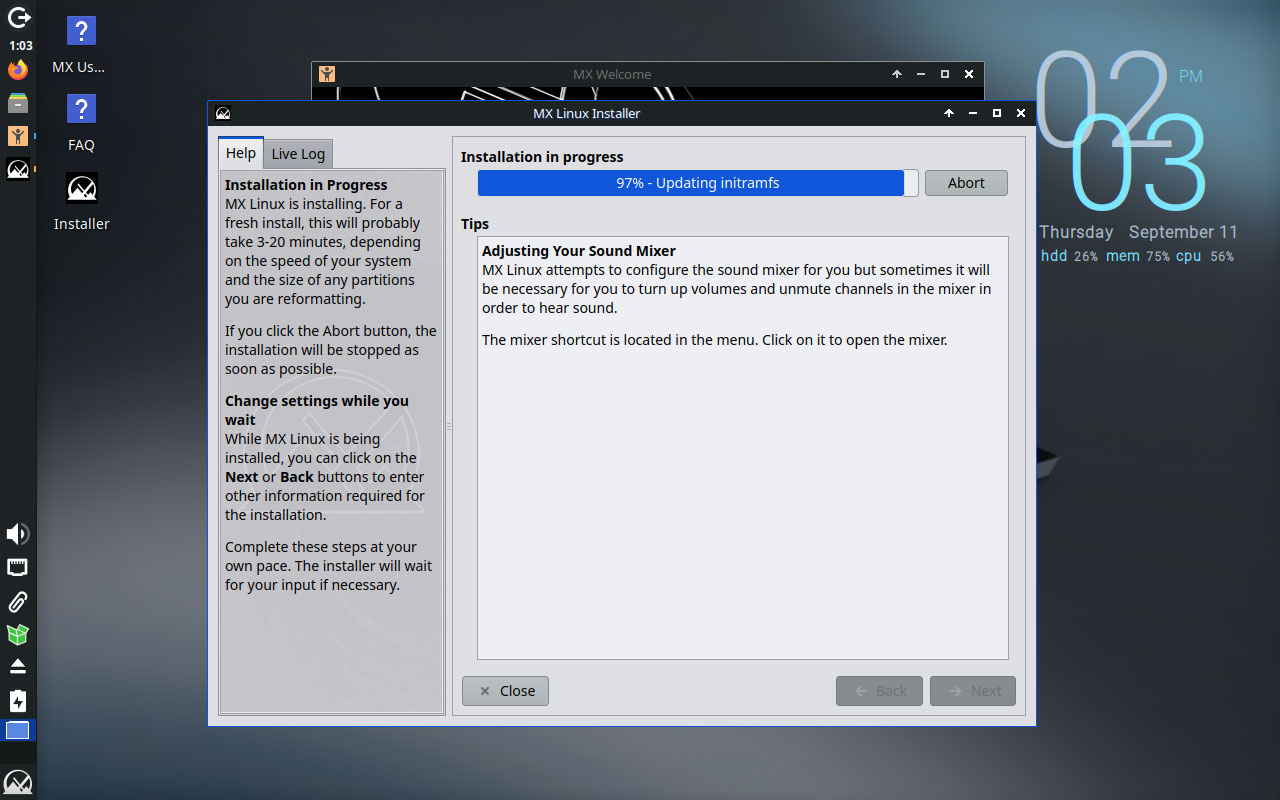
Task: Select the MX Welcome taskbar icon
Action: coord(18,136)
